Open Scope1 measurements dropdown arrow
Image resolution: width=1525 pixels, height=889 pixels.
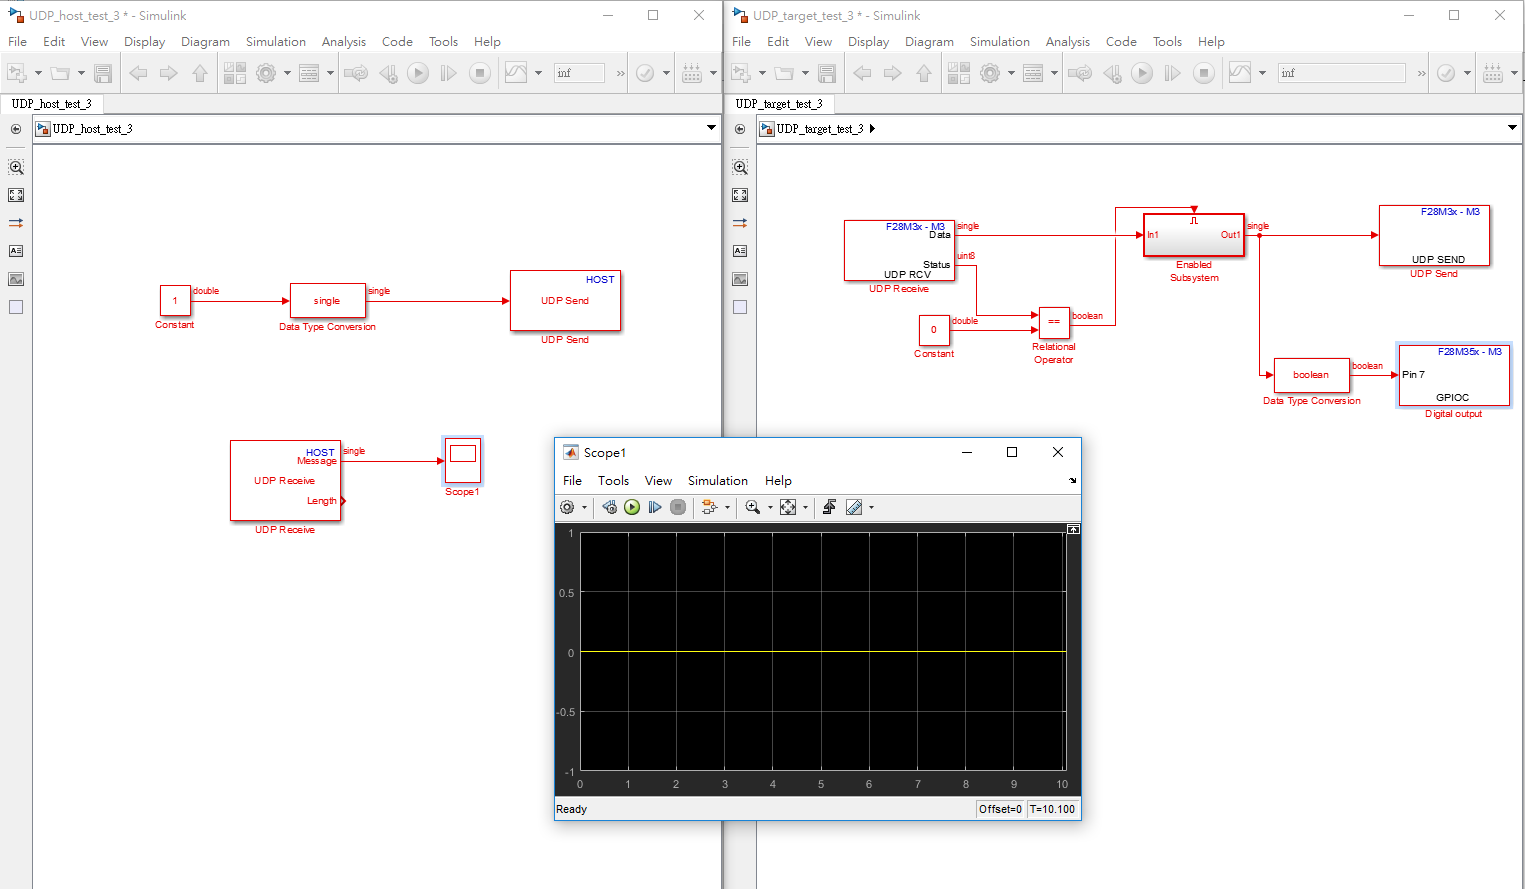click(x=871, y=507)
